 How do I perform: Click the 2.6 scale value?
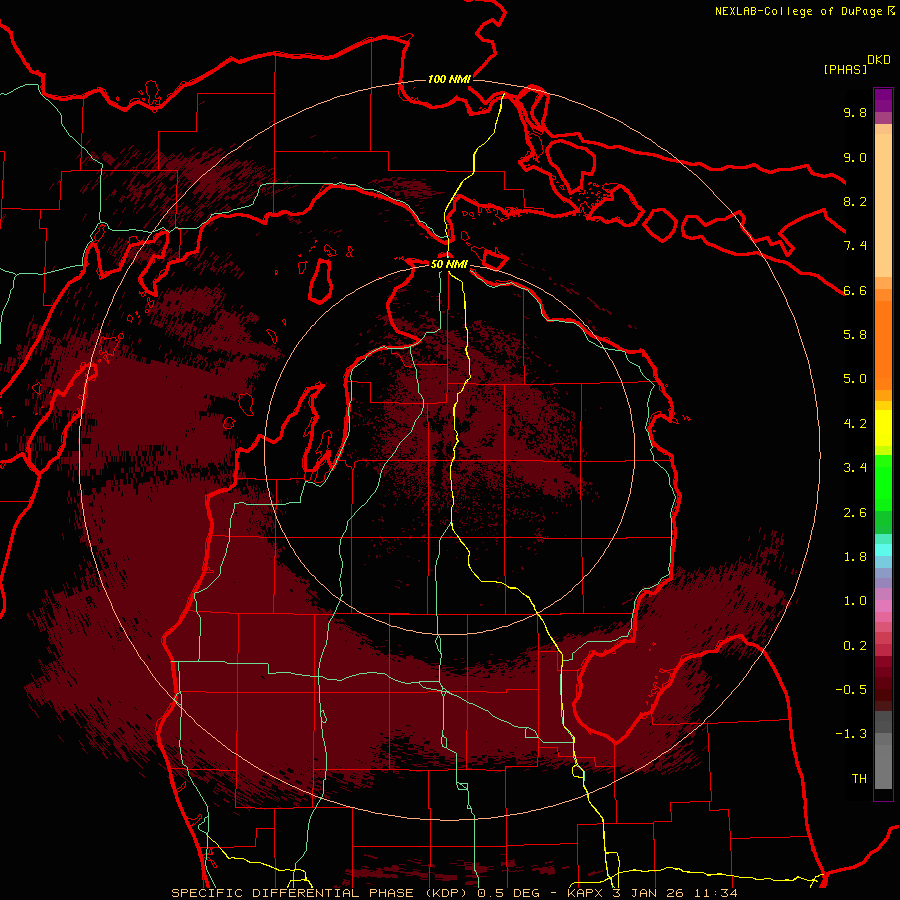click(855, 513)
